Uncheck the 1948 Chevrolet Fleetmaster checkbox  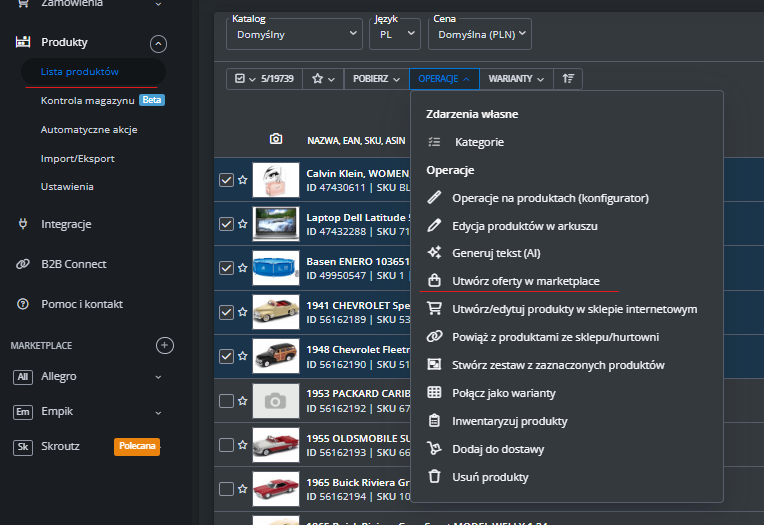coord(226,355)
